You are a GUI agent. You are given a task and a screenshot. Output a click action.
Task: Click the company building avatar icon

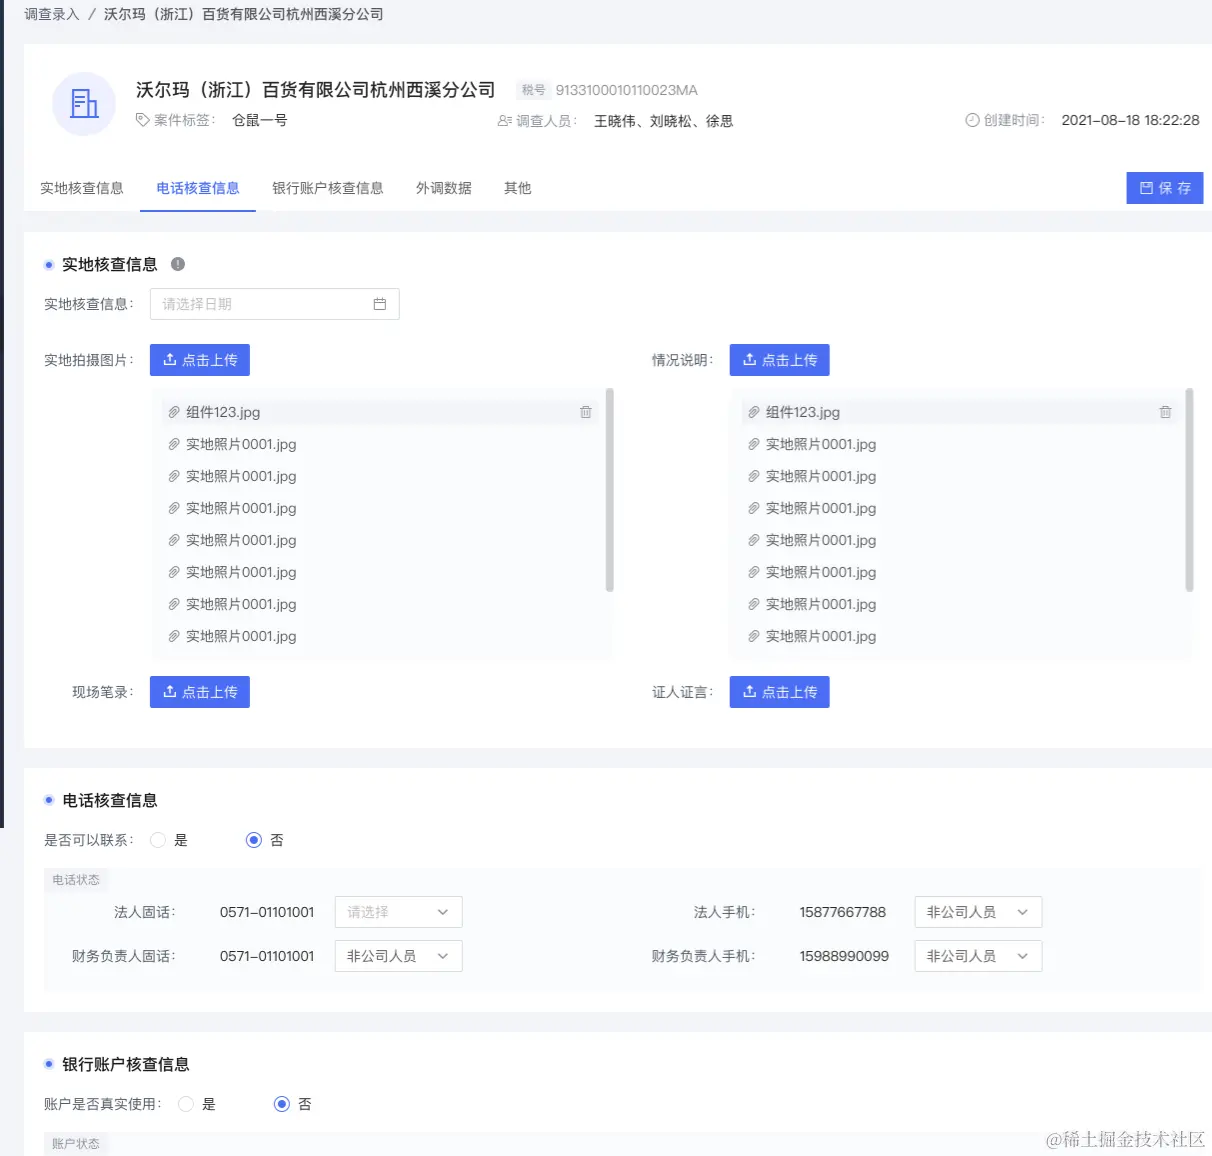(x=84, y=104)
